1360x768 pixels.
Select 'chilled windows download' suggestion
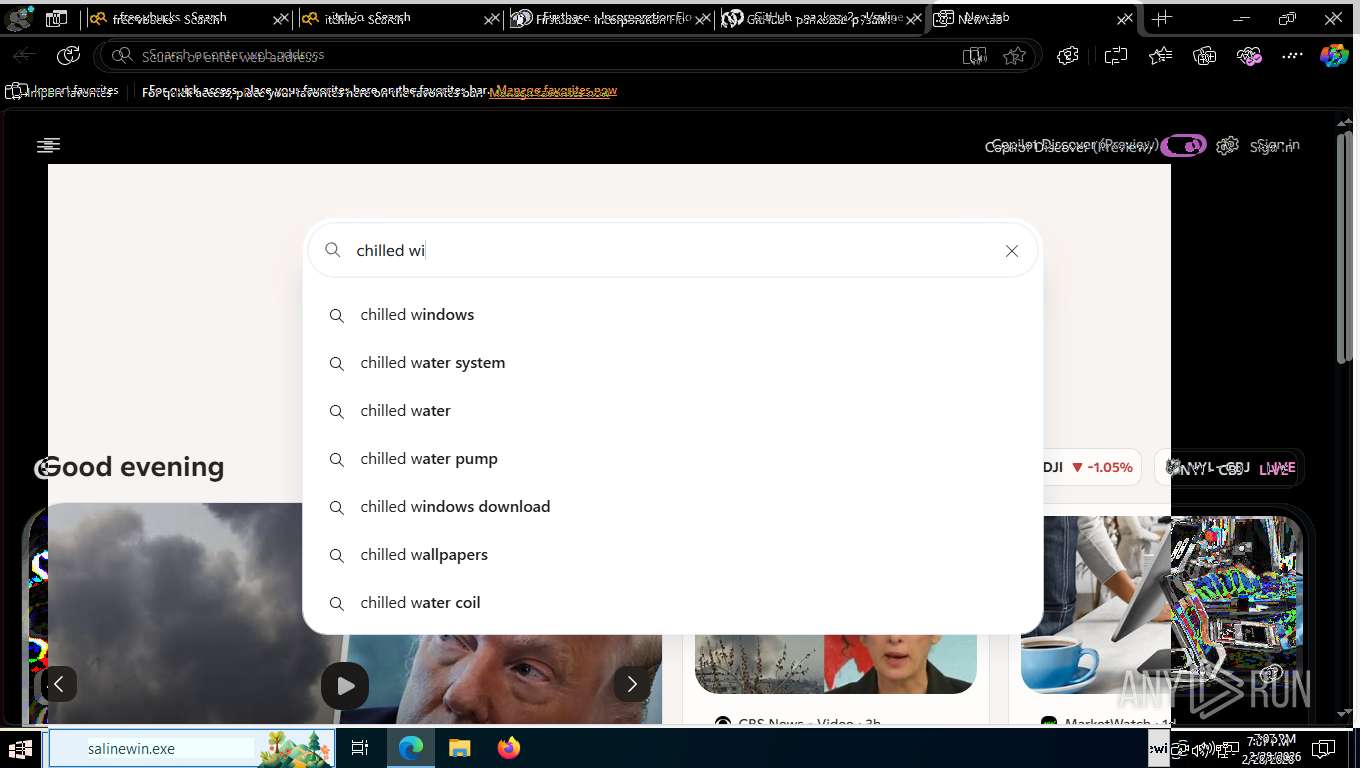pos(673,507)
